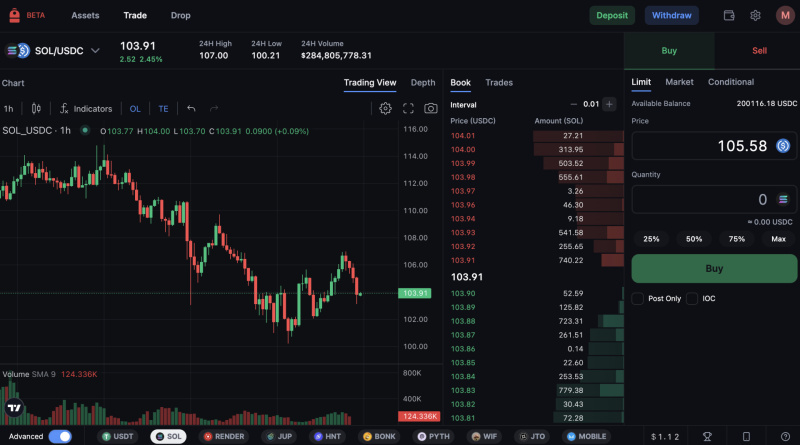Increase order book interval with plus
The image size is (800, 445).
tap(609, 104)
